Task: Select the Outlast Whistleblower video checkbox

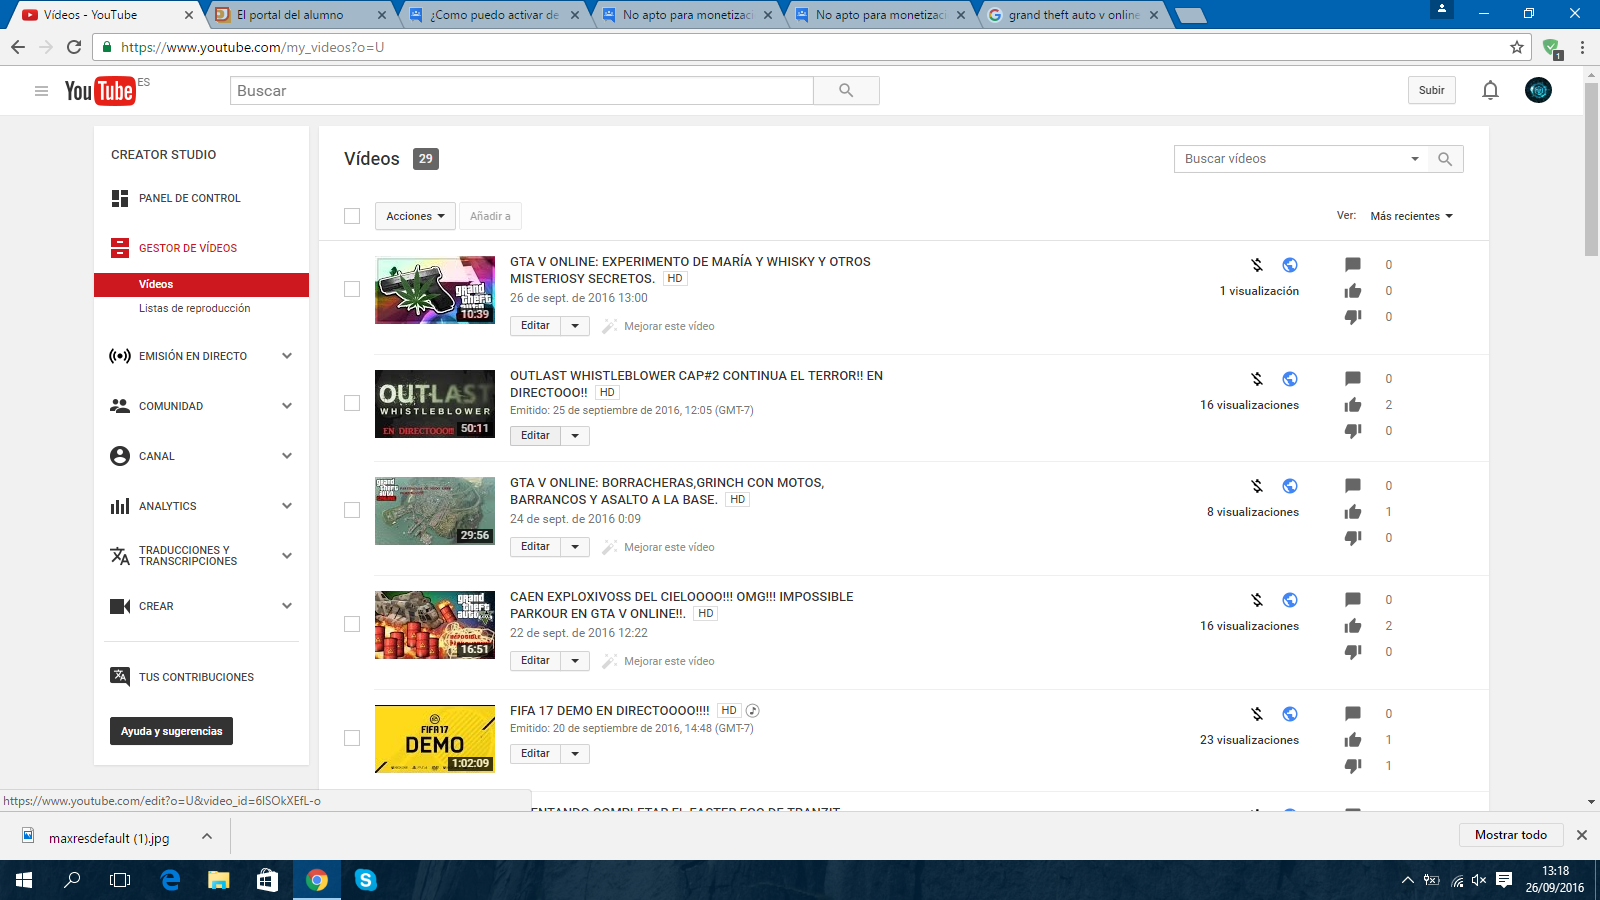Action: point(352,403)
